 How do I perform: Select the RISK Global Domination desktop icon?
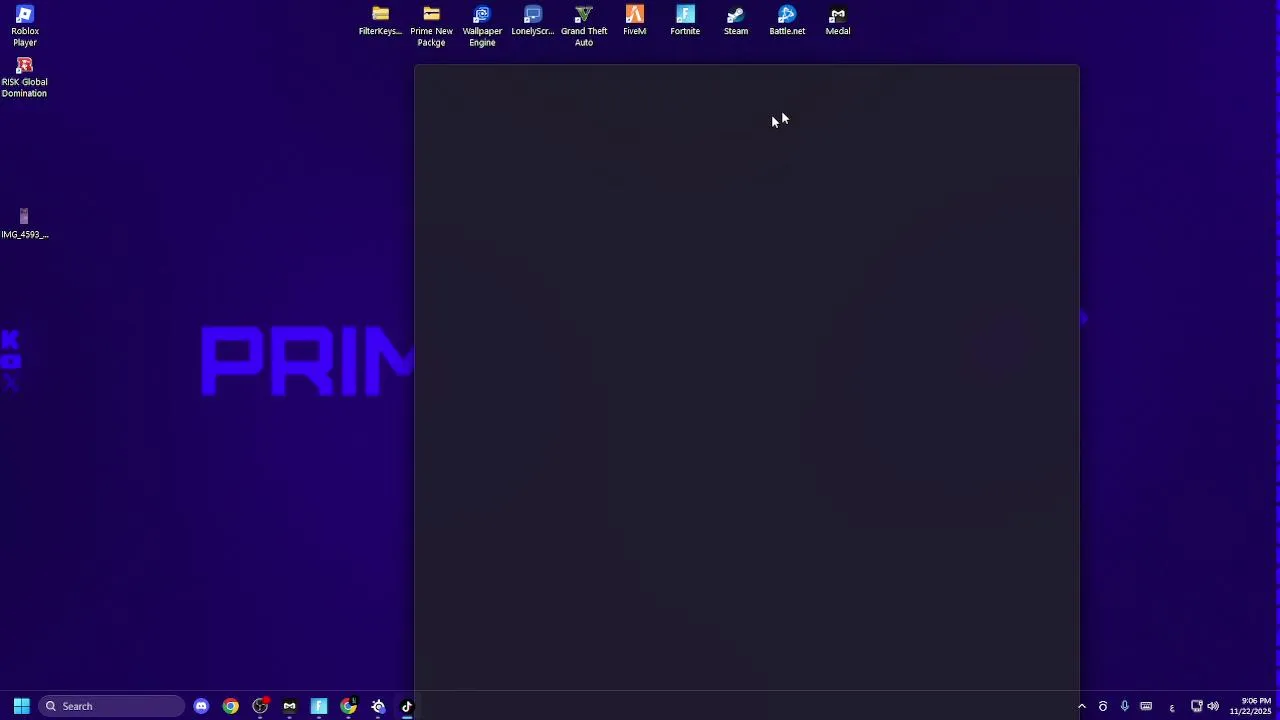[25, 77]
